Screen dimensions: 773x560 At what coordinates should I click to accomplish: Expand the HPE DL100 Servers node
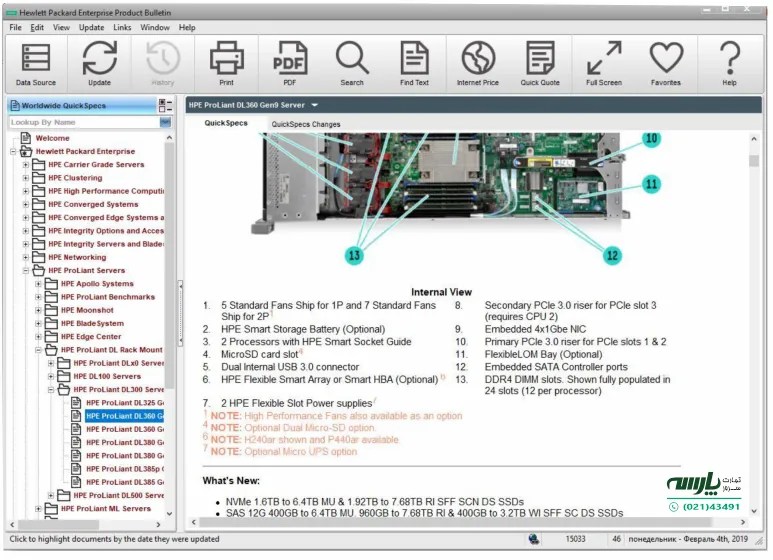pos(51,376)
